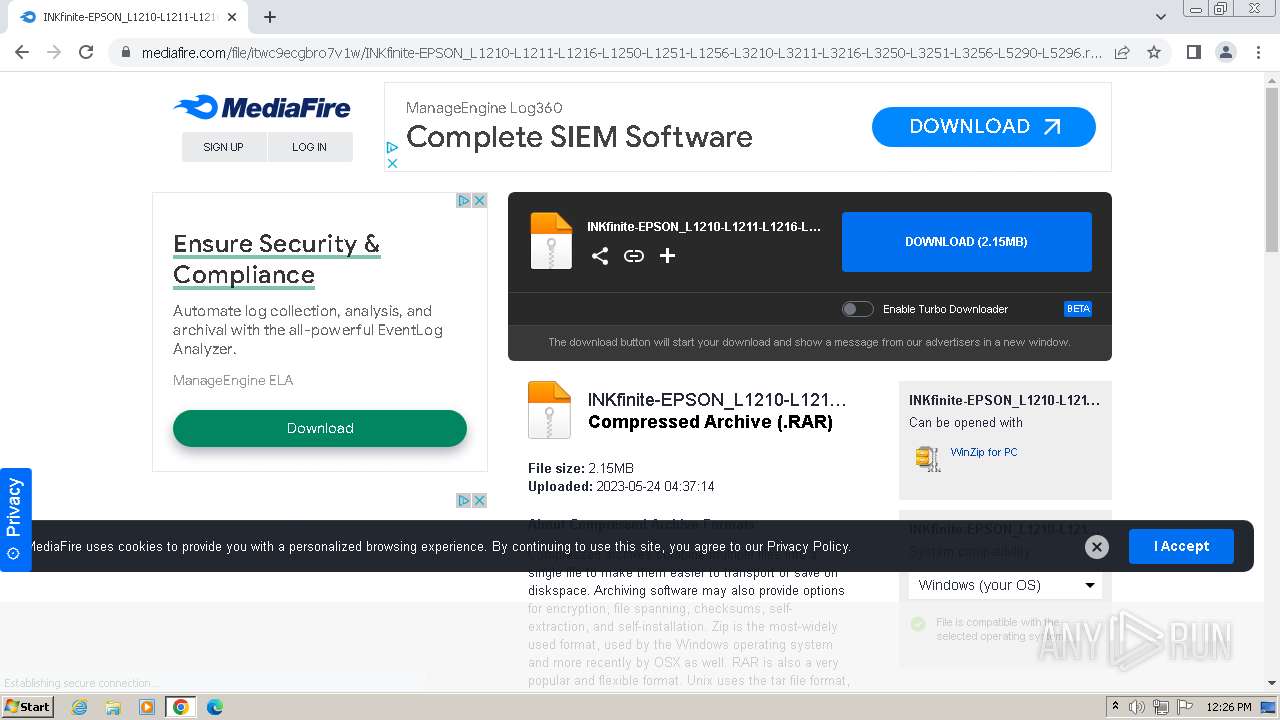Image resolution: width=1280 pixels, height=720 pixels.
Task: Click the address bar URL
Action: point(621,52)
